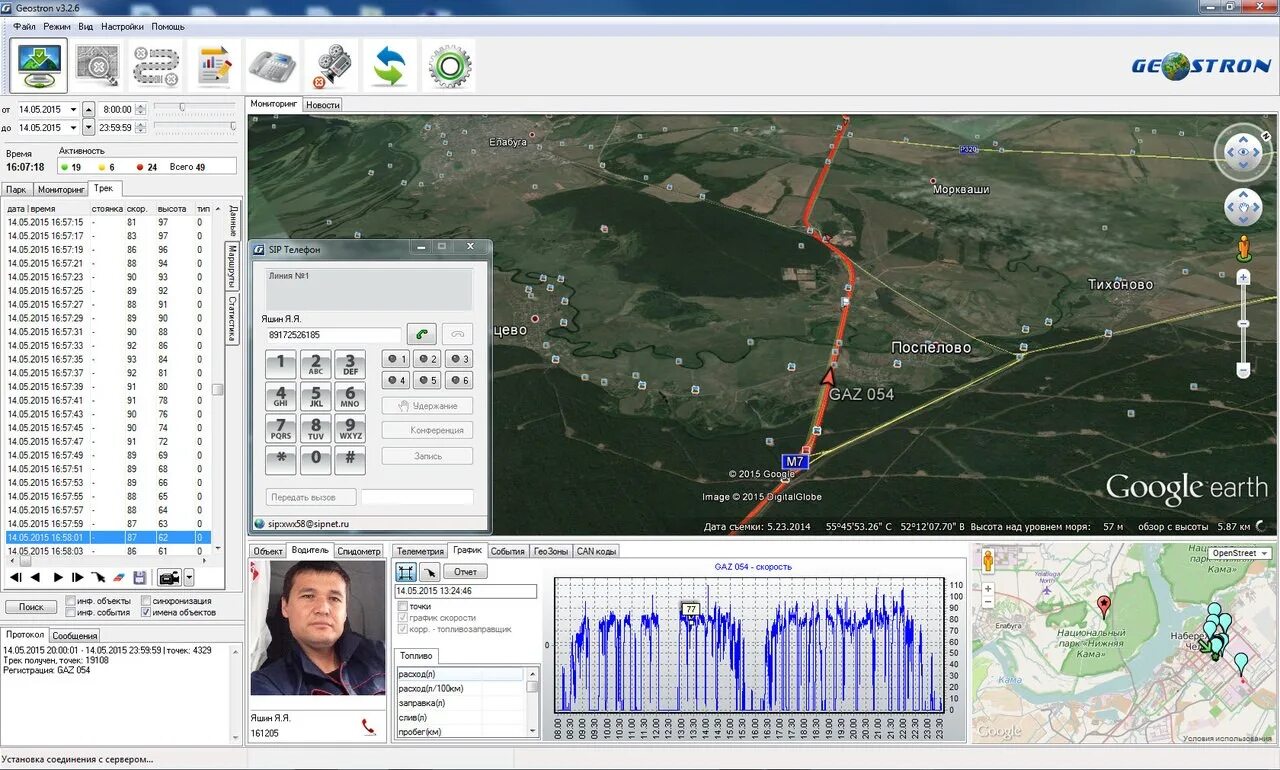Click the Поиск button
This screenshot has width=1280, height=770.
click(31, 607)
